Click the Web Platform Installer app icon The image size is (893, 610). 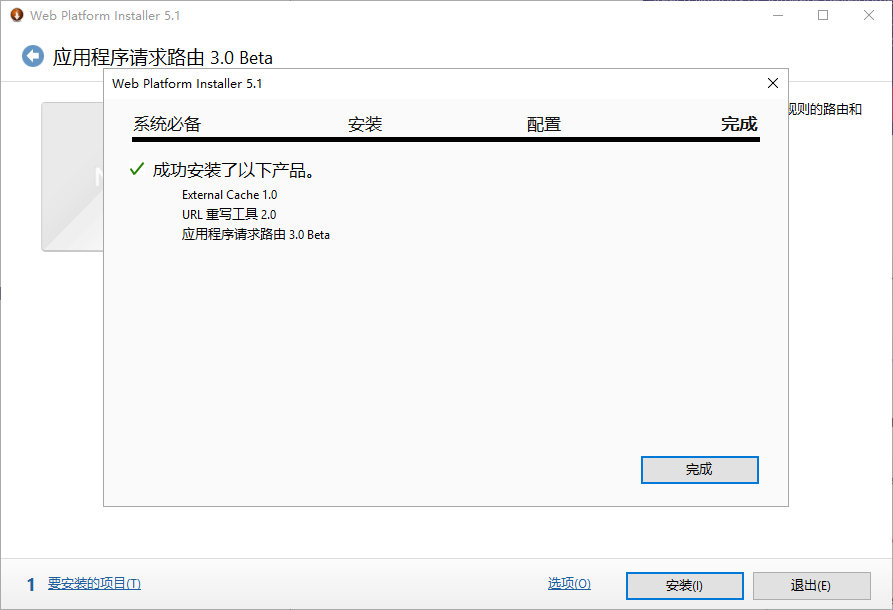[17, 15]
